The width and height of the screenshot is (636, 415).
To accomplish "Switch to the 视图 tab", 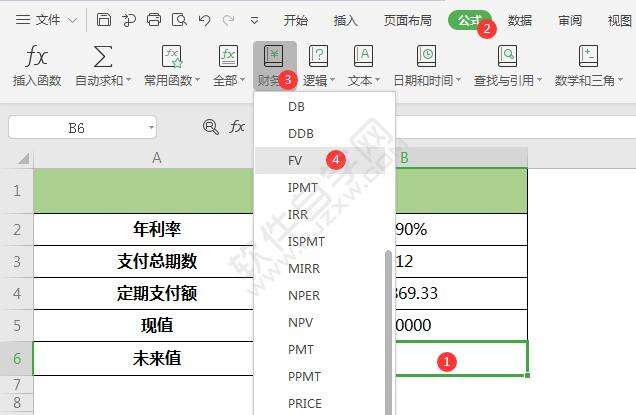I will coord(619,20).
